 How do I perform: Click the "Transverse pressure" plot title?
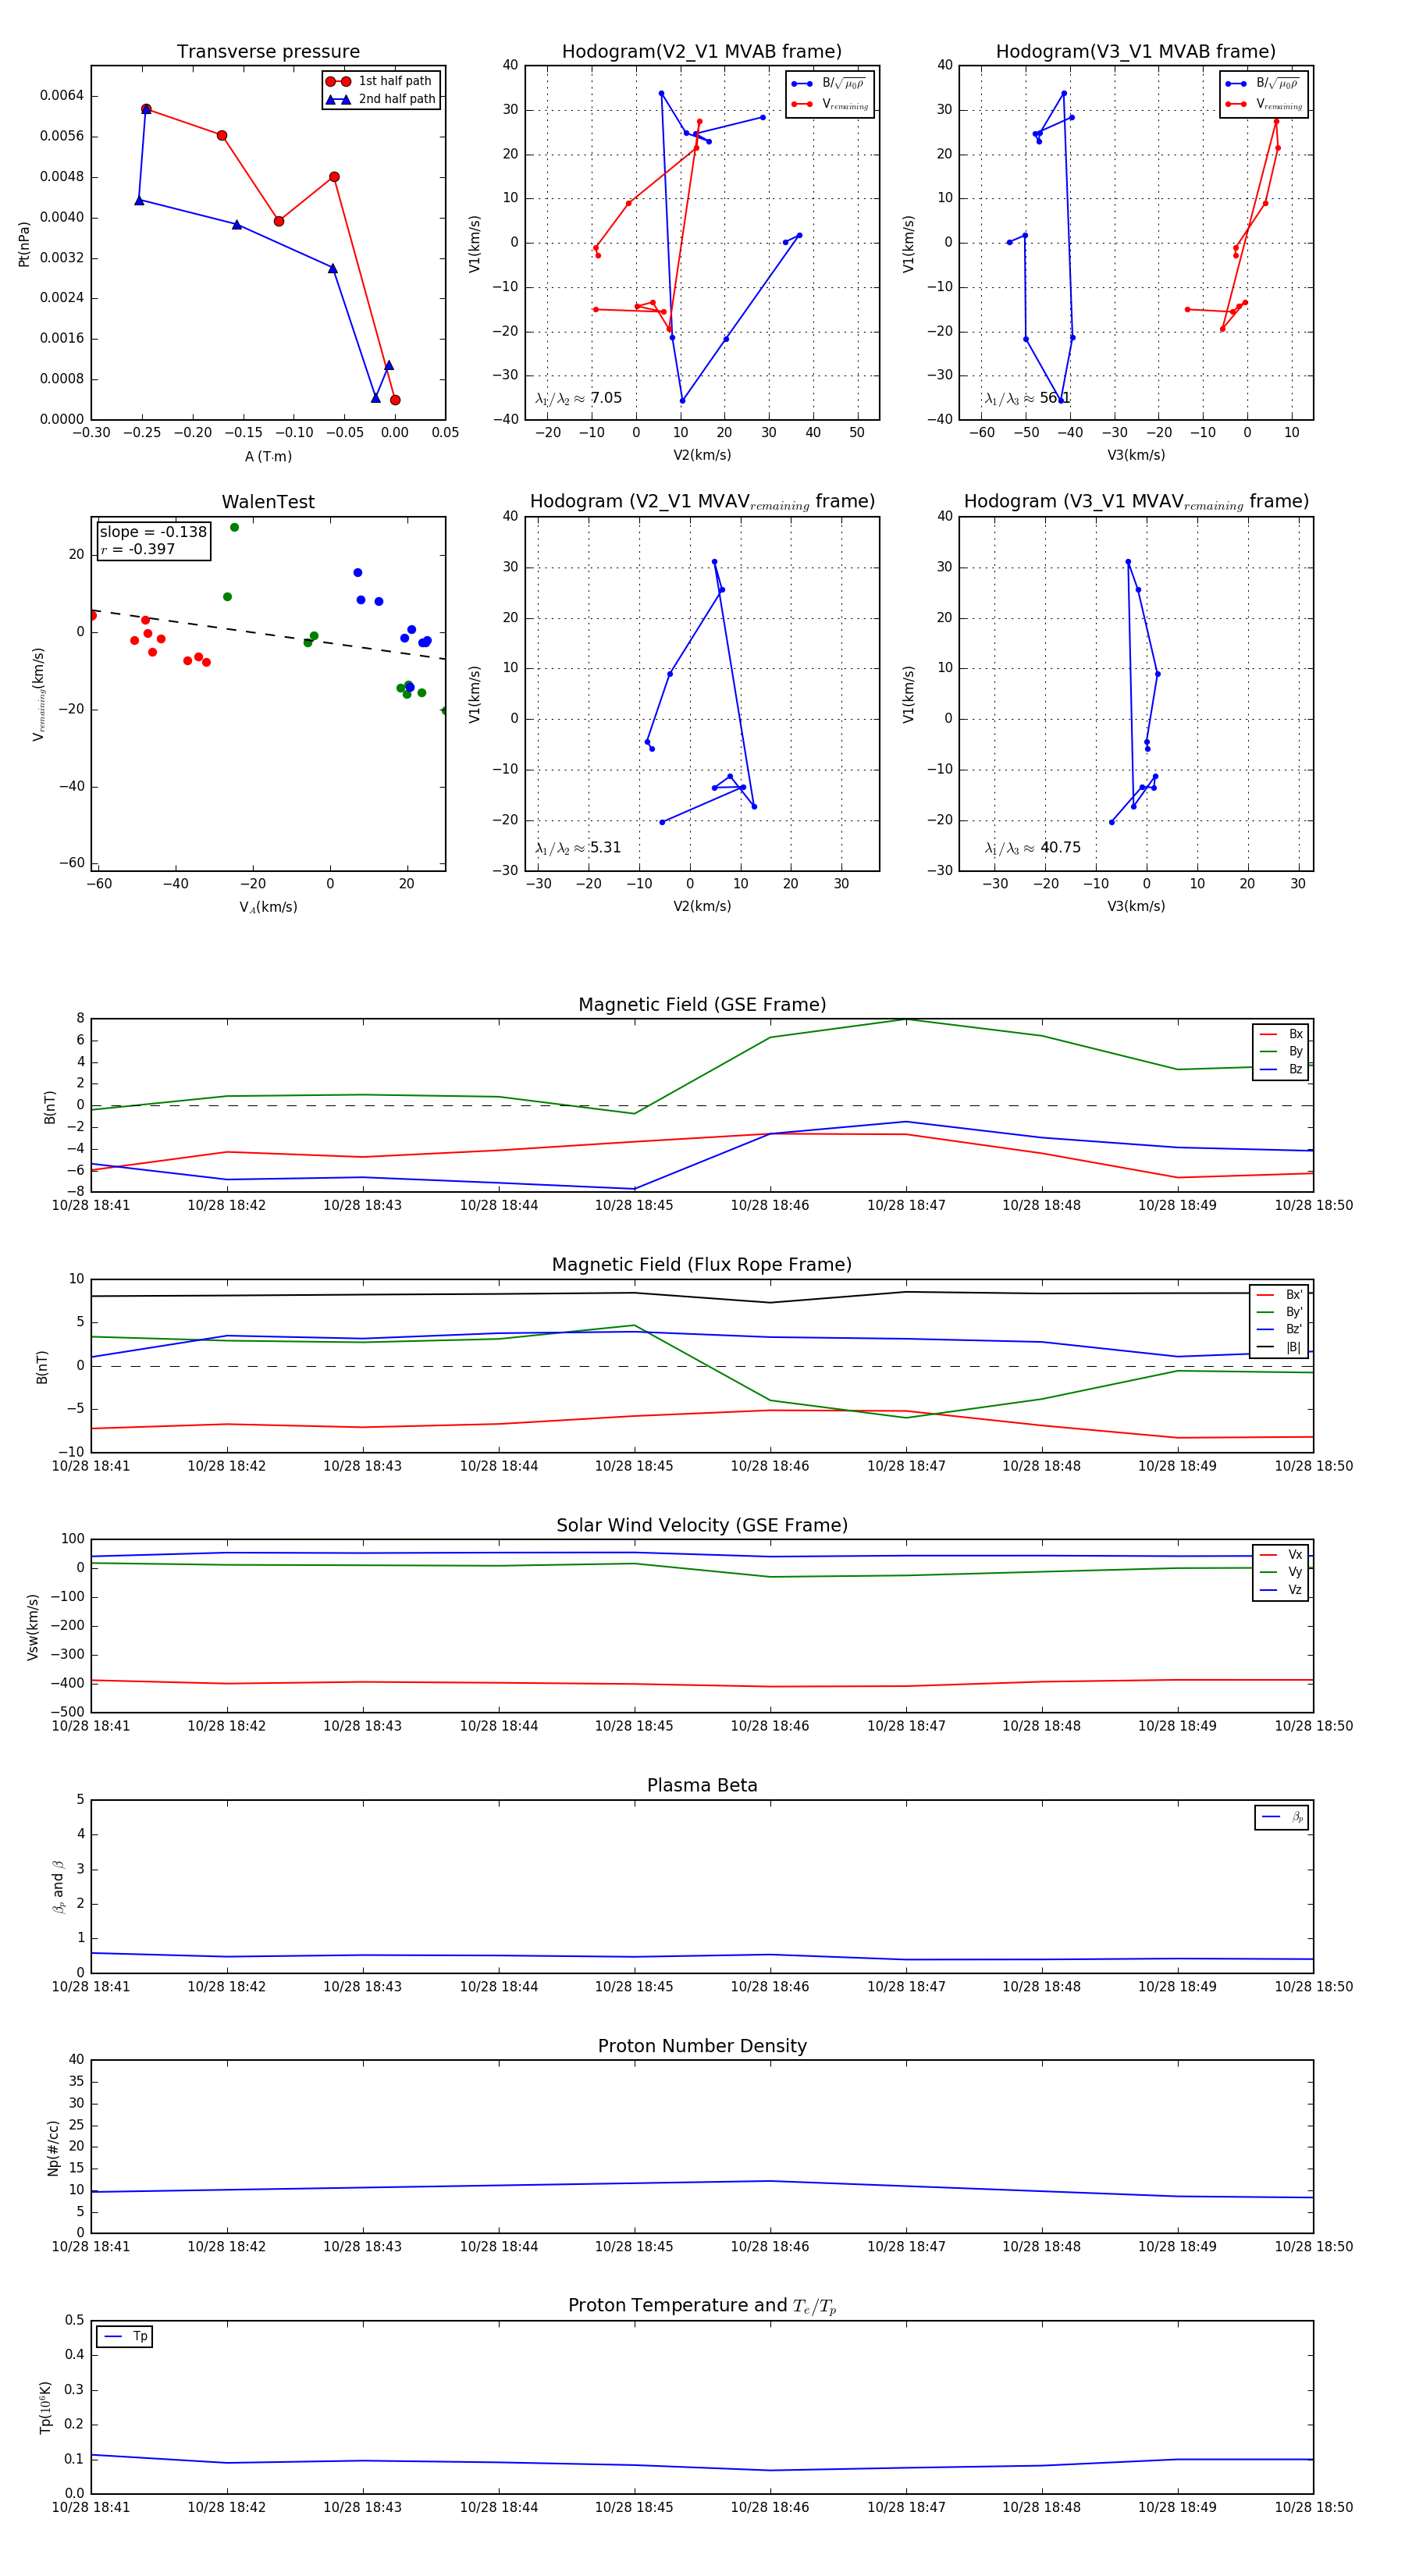coord(268,52)
